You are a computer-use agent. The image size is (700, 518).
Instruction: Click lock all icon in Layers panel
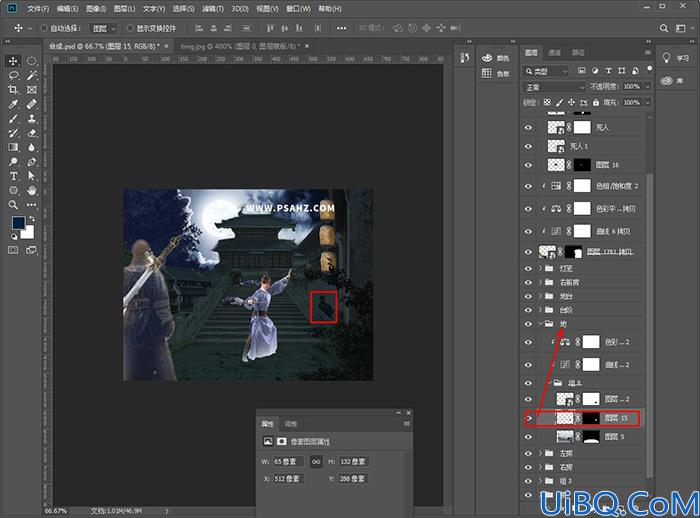tap(596, 103)
